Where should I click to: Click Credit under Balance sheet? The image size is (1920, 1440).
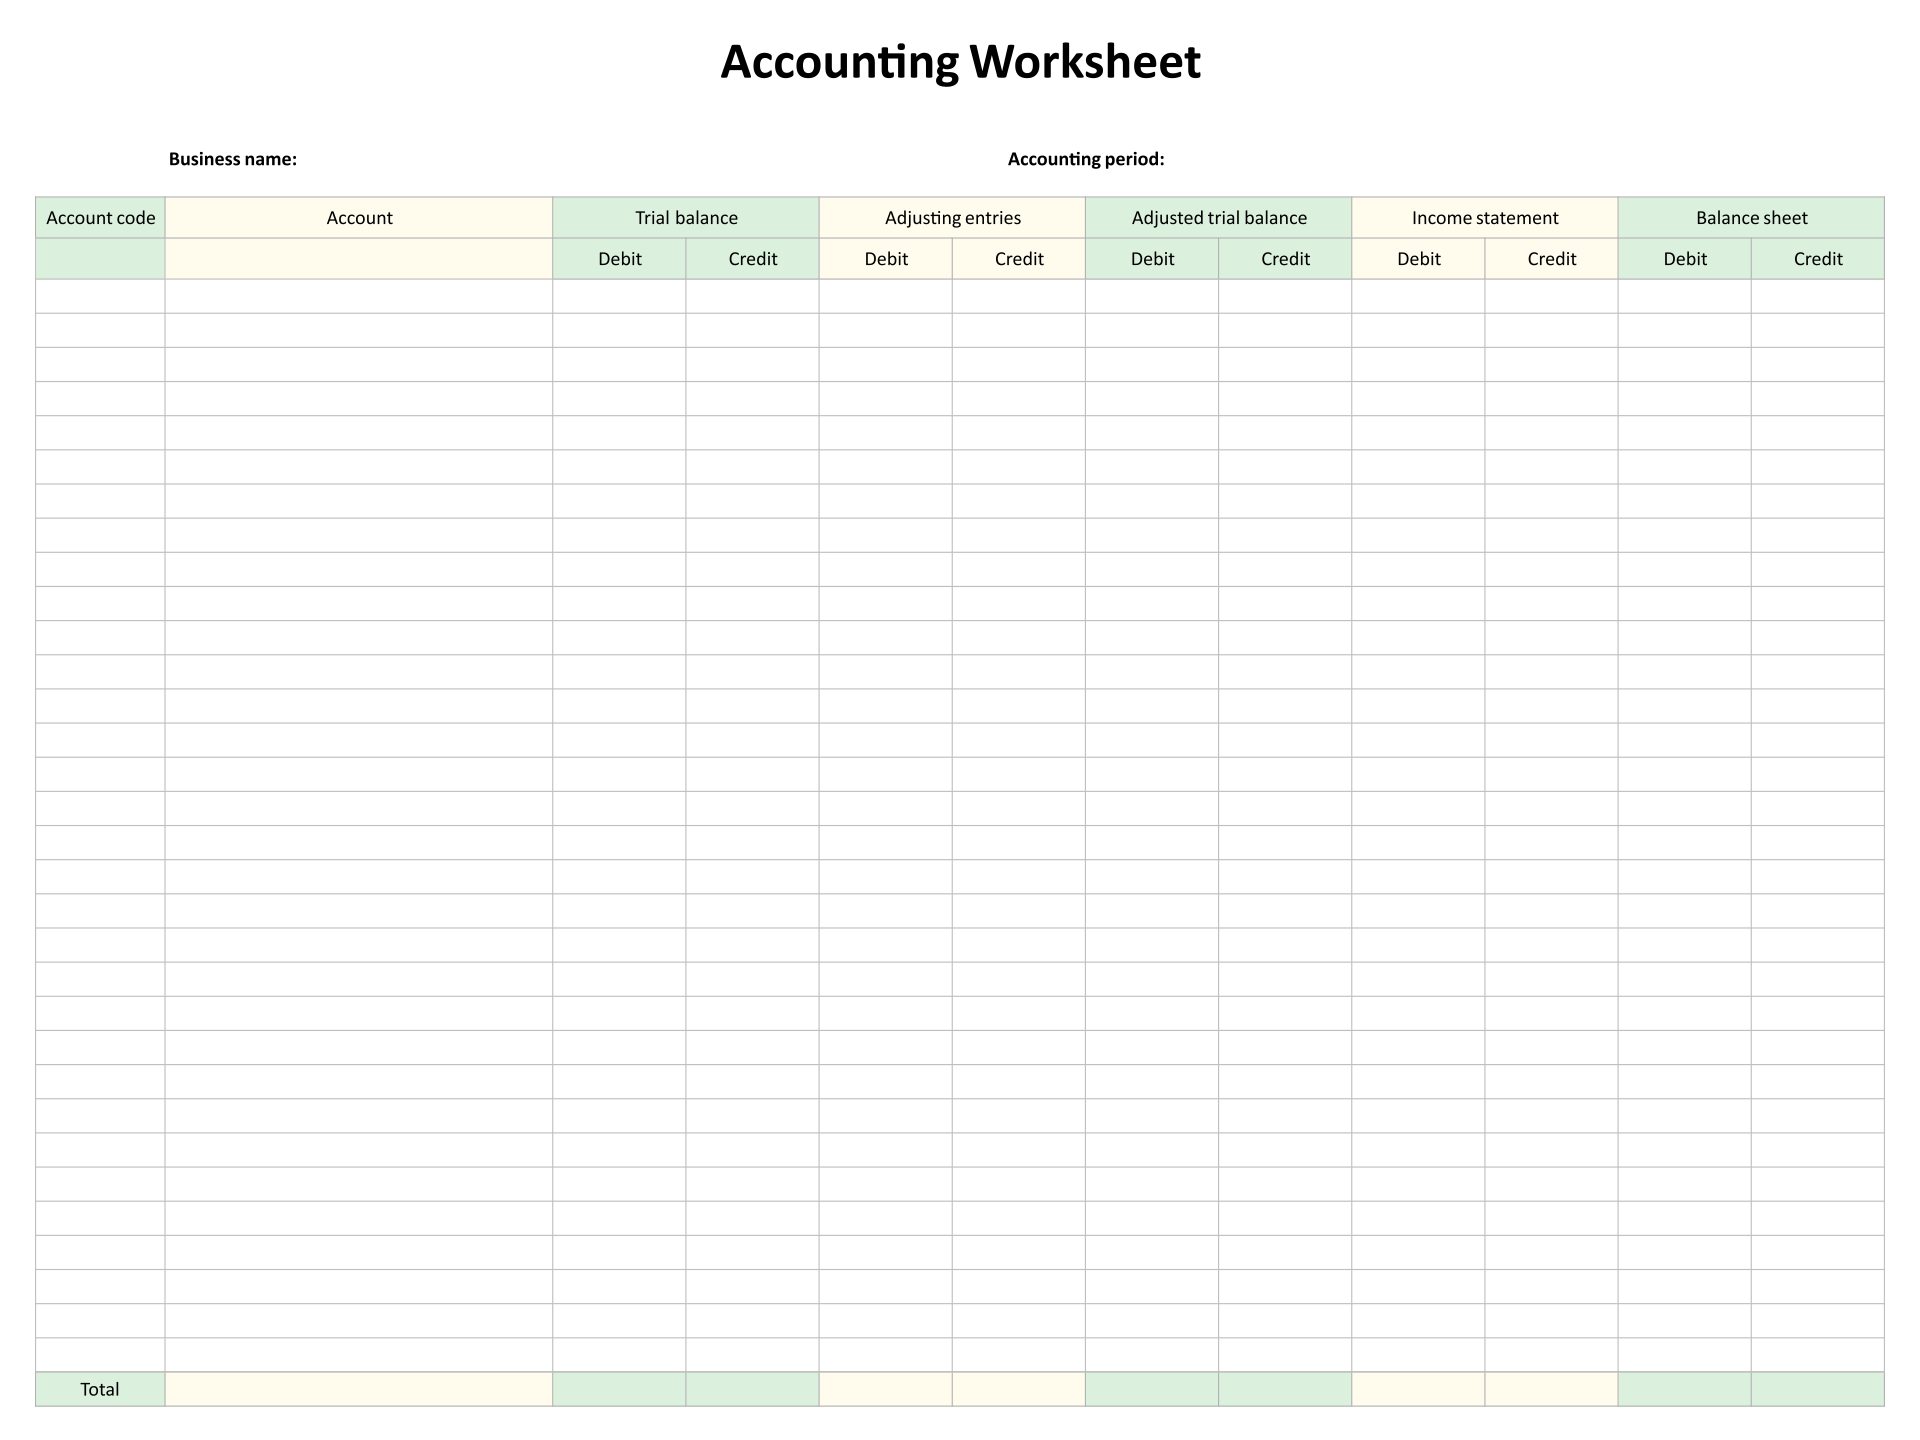[x=1817, y=259]
